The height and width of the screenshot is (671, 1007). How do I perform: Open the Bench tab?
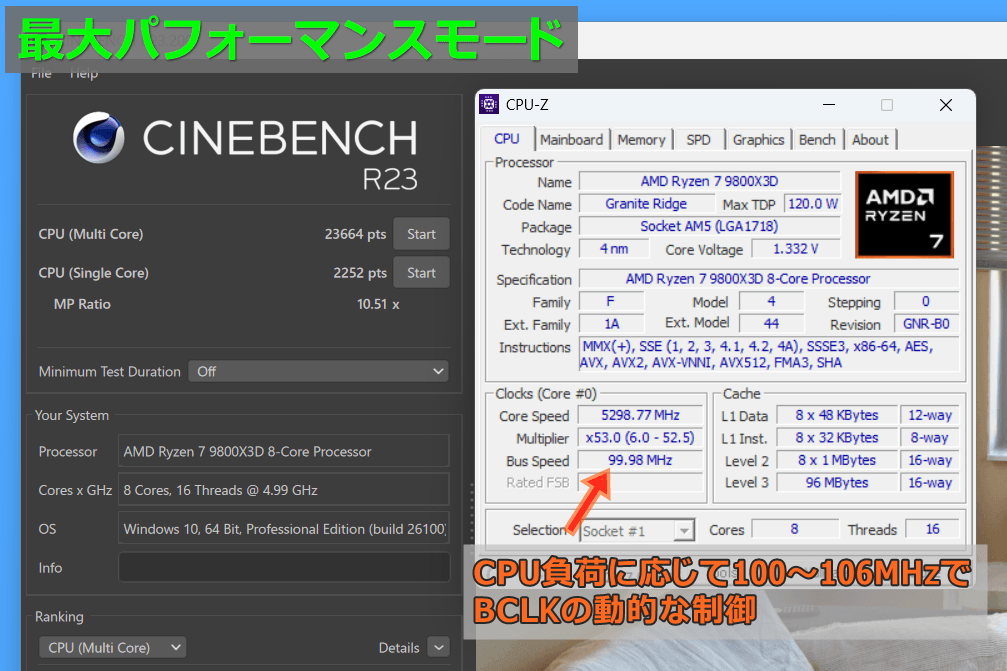(x=817, y=140)
